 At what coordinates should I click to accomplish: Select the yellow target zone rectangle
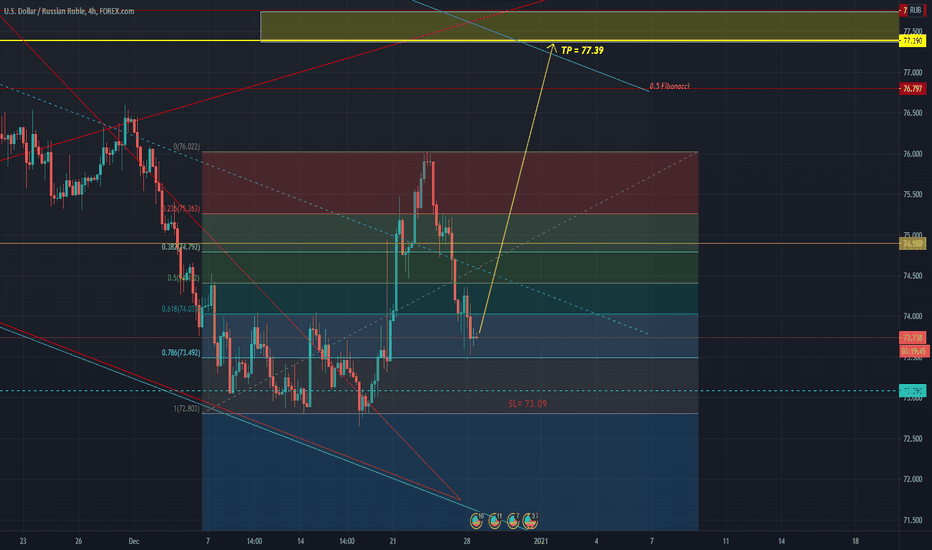click(580, 26)
